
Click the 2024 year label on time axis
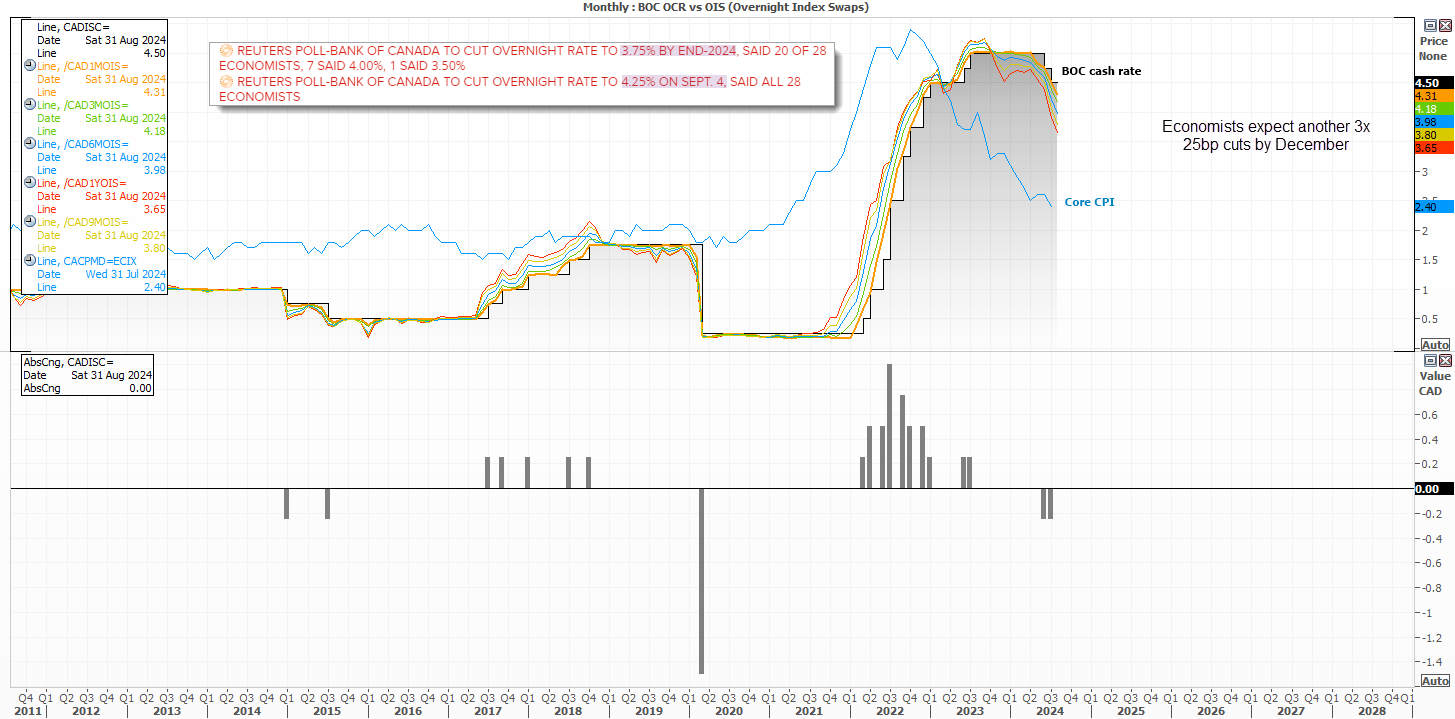pos(1050,711)
